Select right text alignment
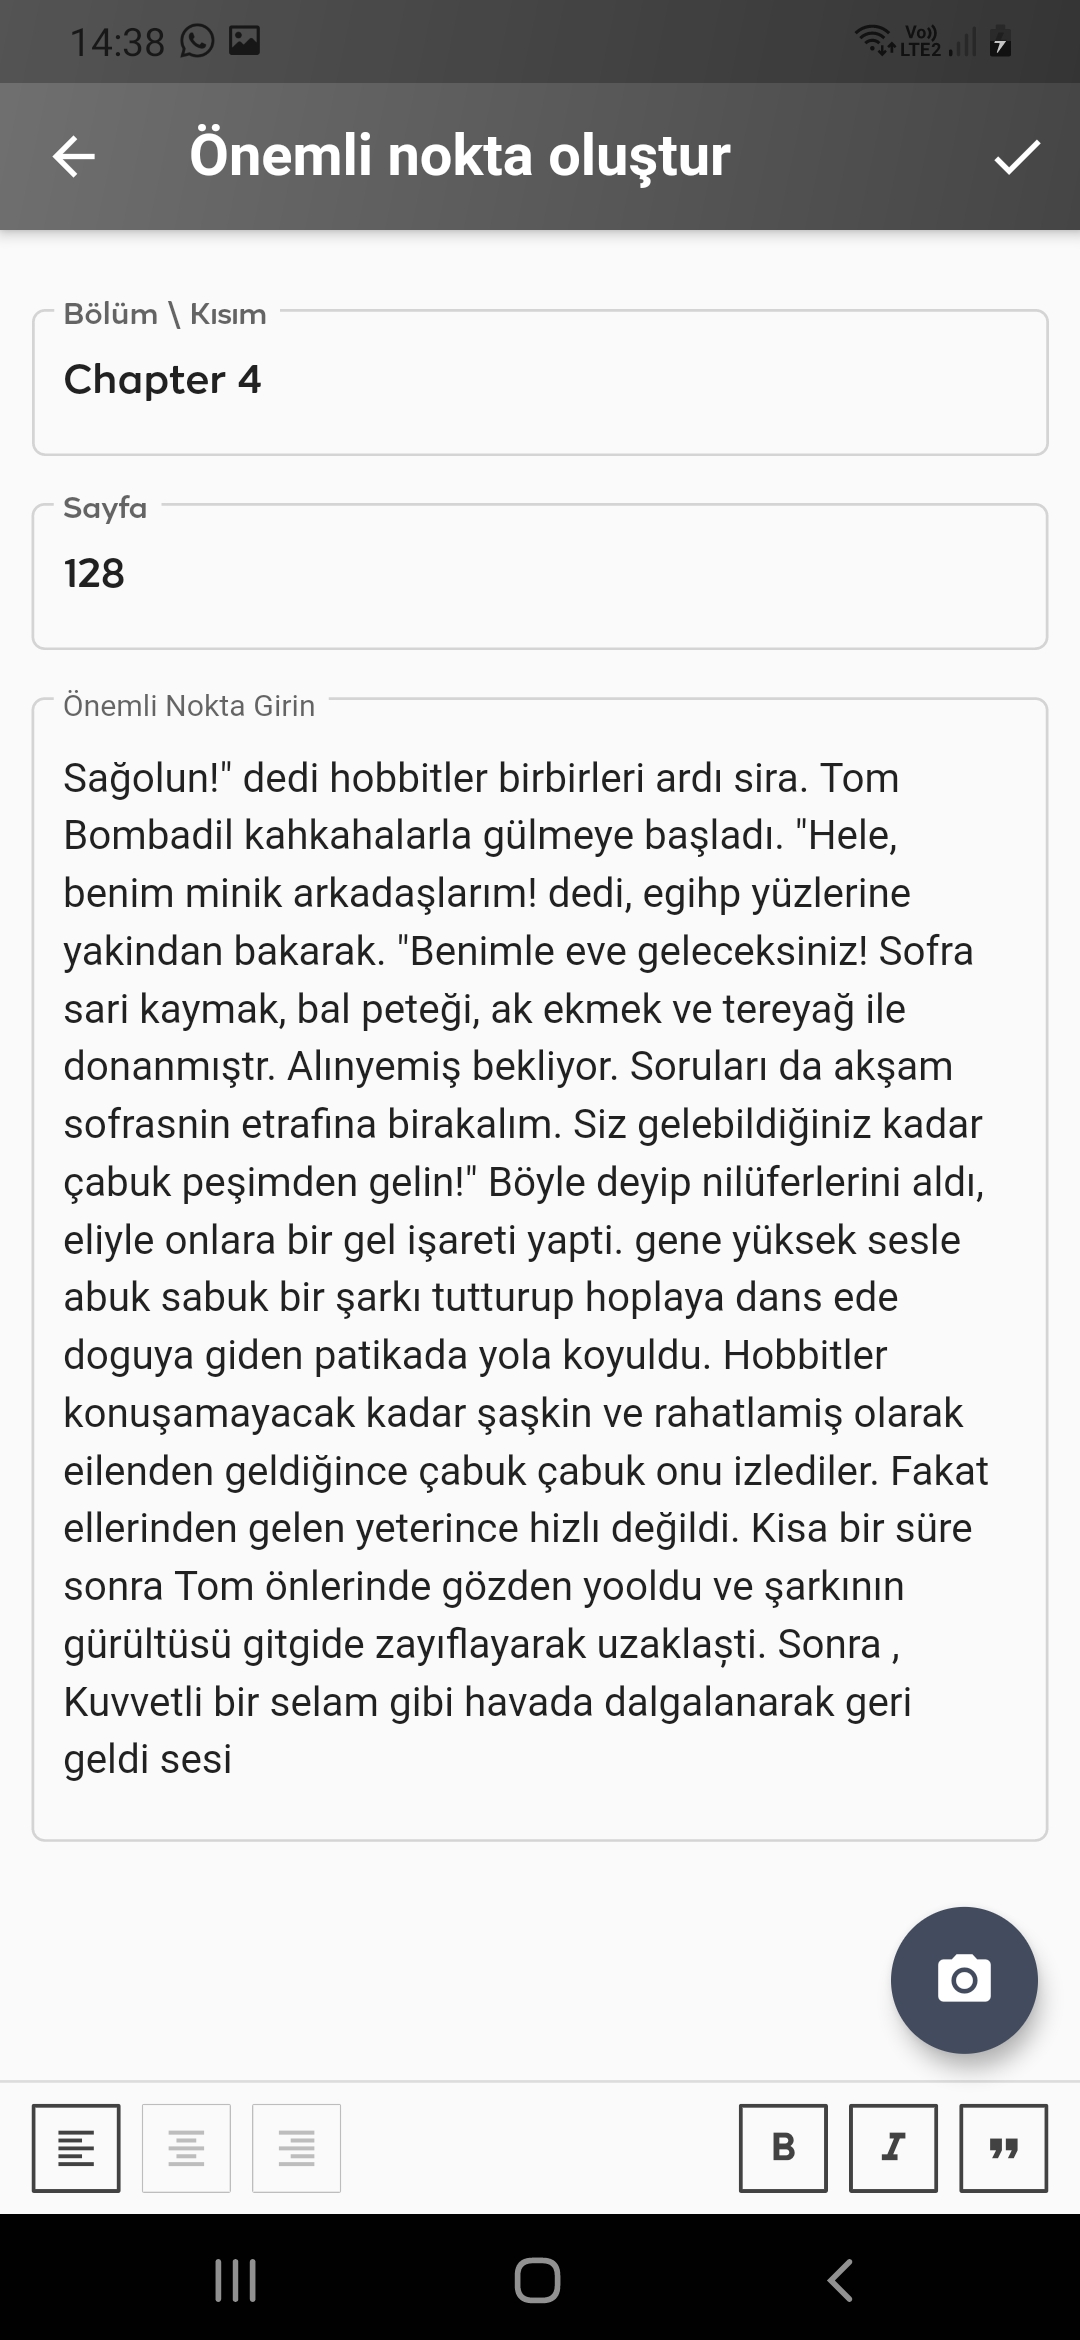The image size is (1080, 2340). [x=296, y=2147]
